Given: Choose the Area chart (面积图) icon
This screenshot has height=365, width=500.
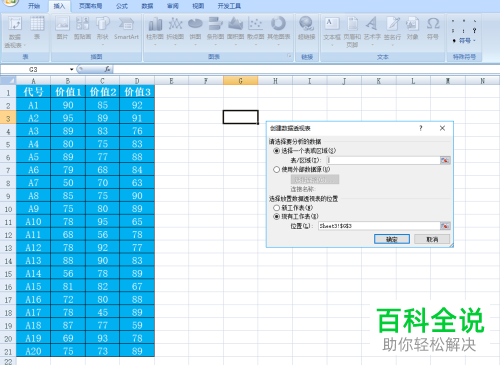Looking at the screenshot, I should 235,30.
